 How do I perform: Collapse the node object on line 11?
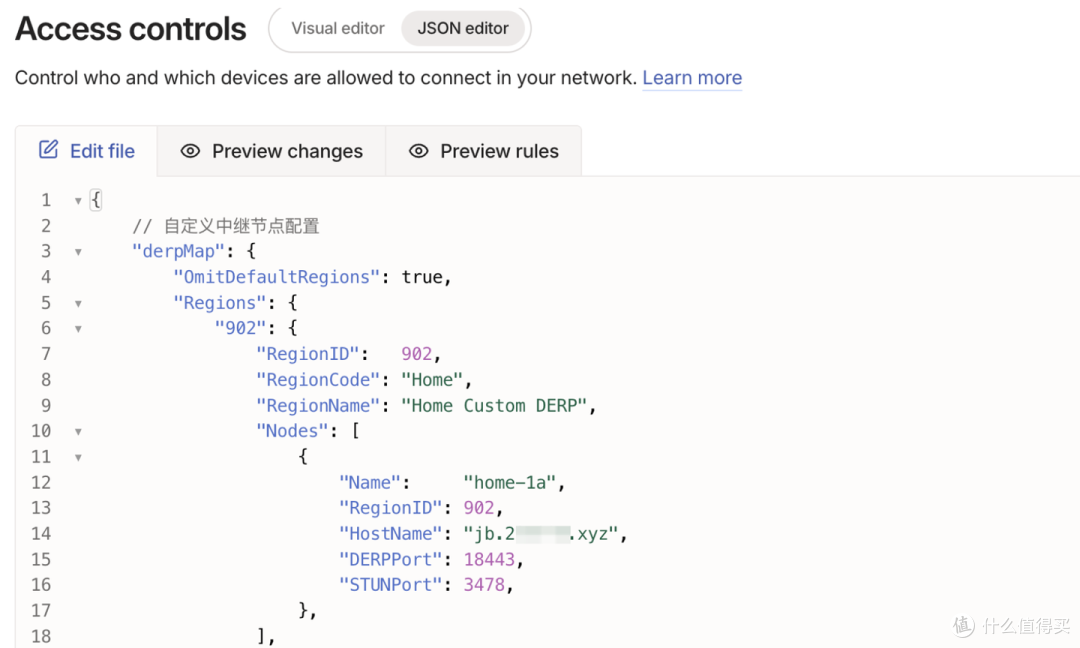coord(78,457)
